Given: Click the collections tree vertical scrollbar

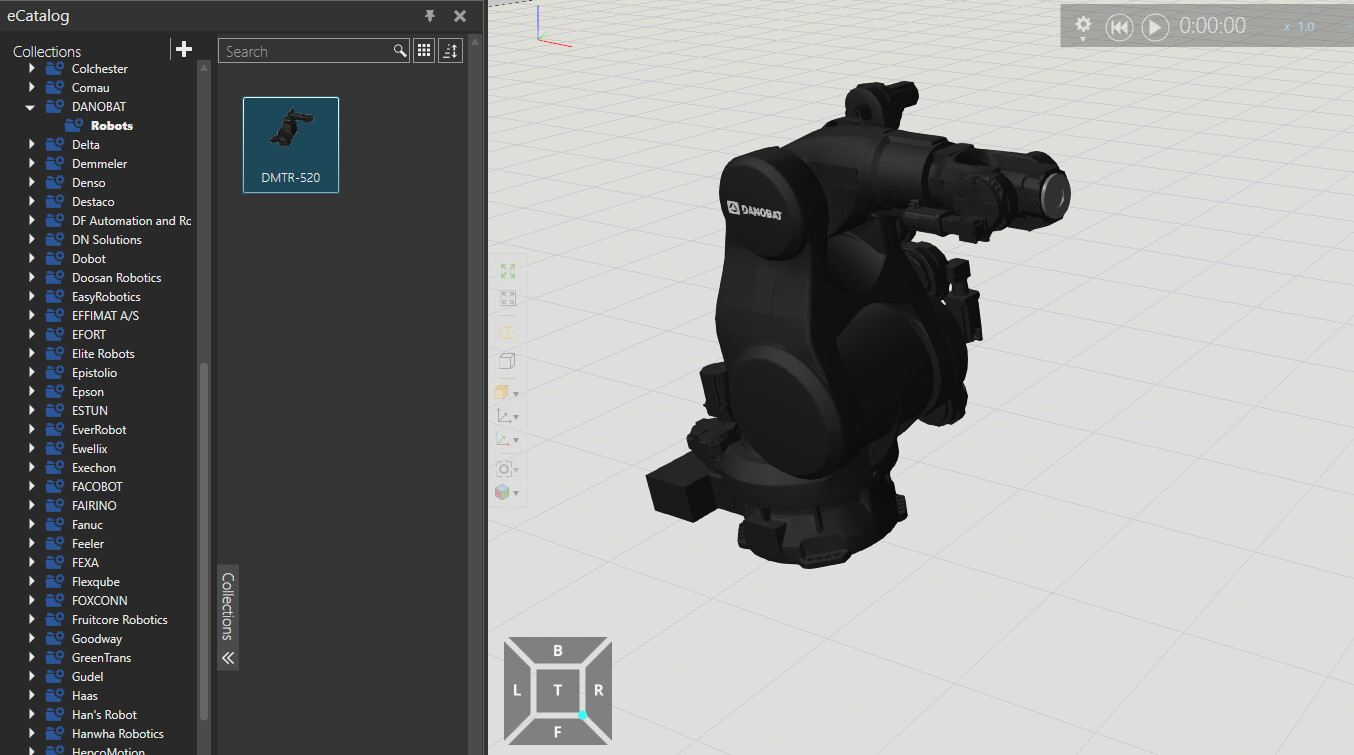Looking at the screenshot, I should pyautogui.click(x=204, y=540).
